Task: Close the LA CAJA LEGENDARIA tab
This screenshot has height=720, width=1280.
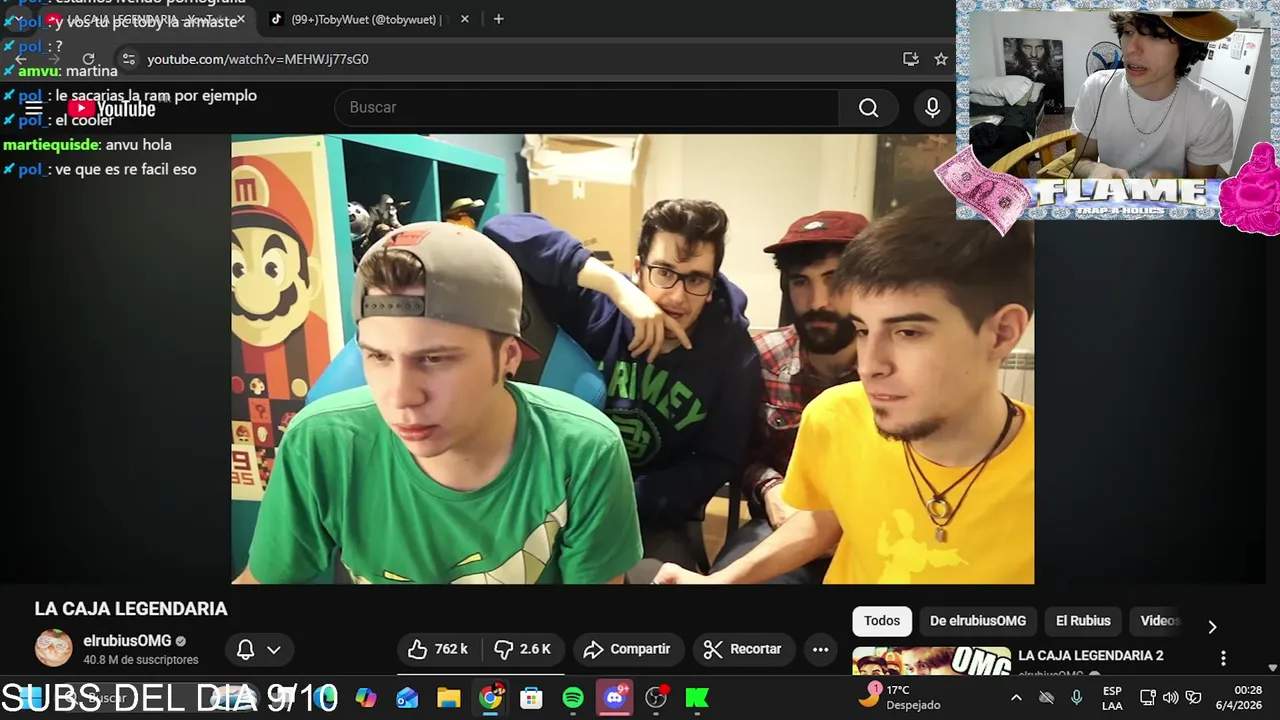Action: [x=240, y=19]
